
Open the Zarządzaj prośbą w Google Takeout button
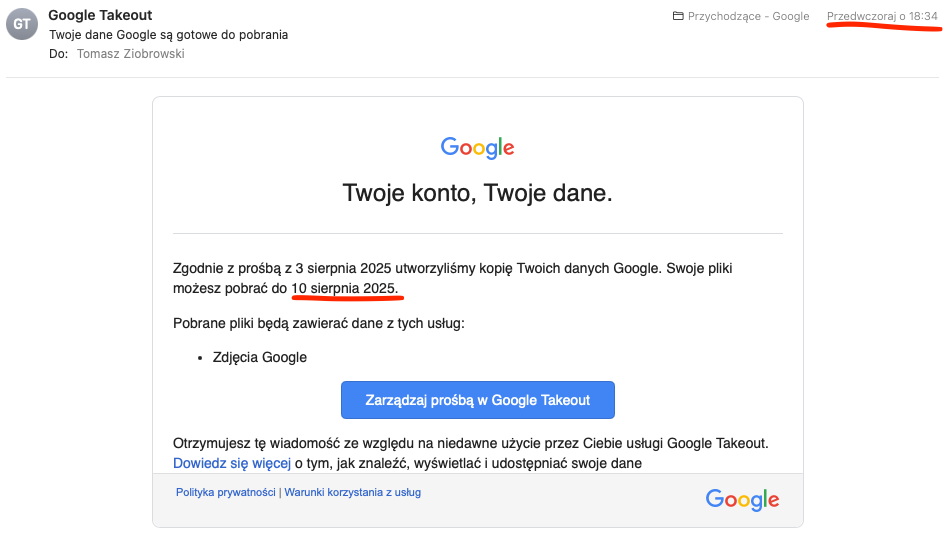click(x=478, y=400)
